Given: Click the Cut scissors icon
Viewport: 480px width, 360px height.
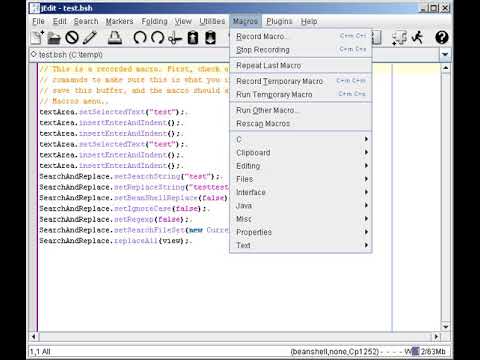Looking at the screenshot, I should point(175,38).
